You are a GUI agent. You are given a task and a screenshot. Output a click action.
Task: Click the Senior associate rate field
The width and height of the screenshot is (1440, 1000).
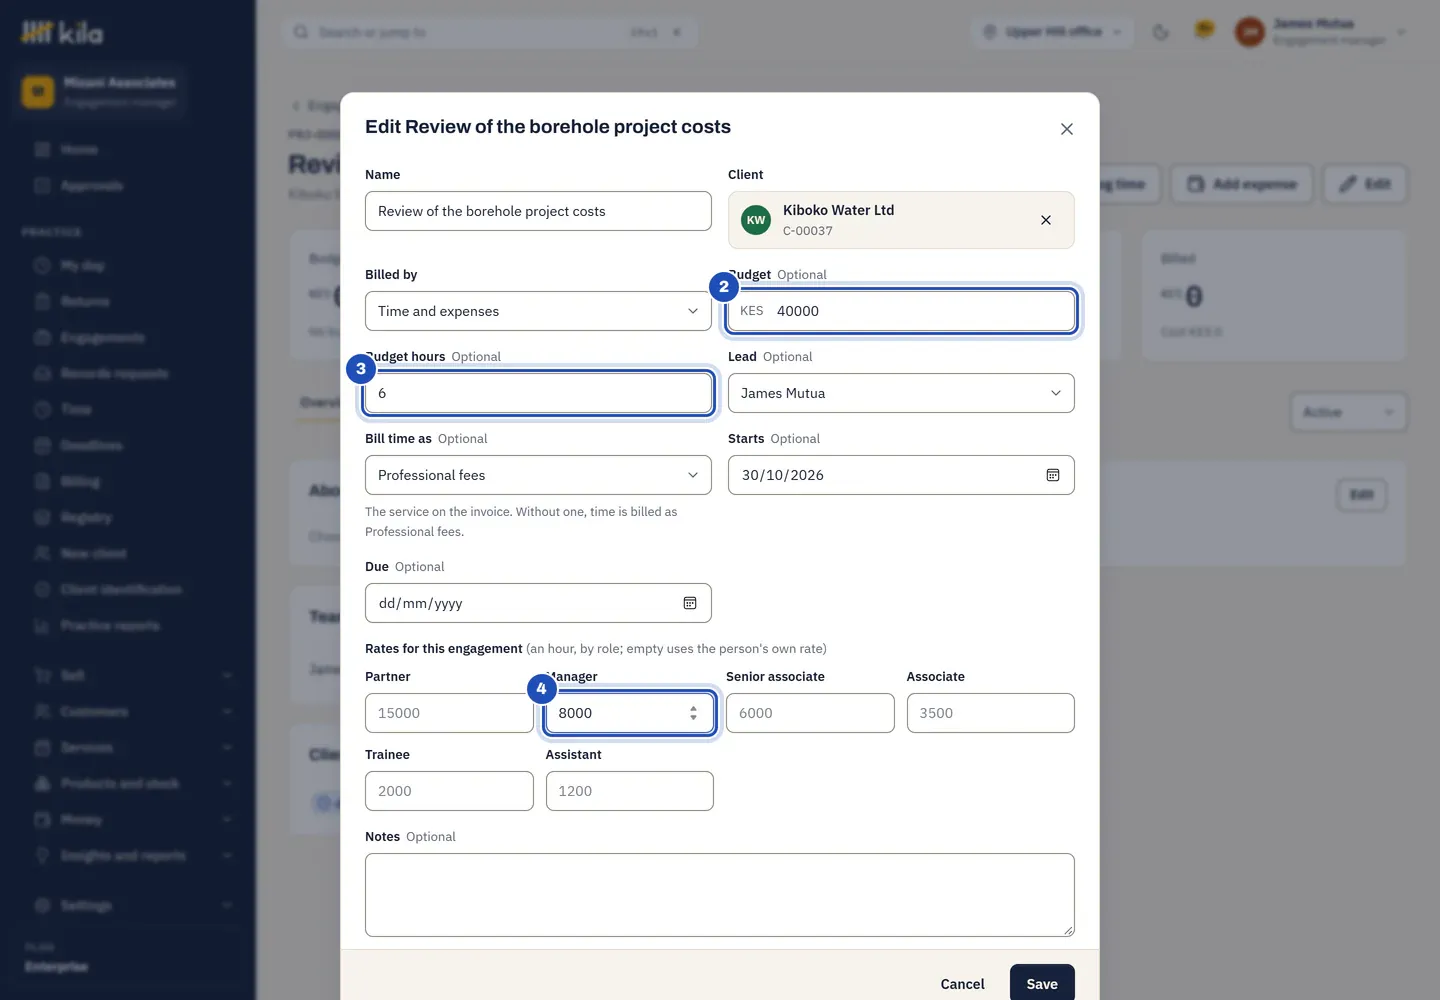(x=810, y=713)
